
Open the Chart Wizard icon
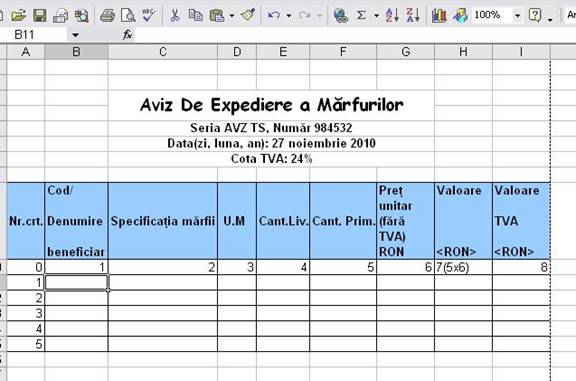(439, 15)
